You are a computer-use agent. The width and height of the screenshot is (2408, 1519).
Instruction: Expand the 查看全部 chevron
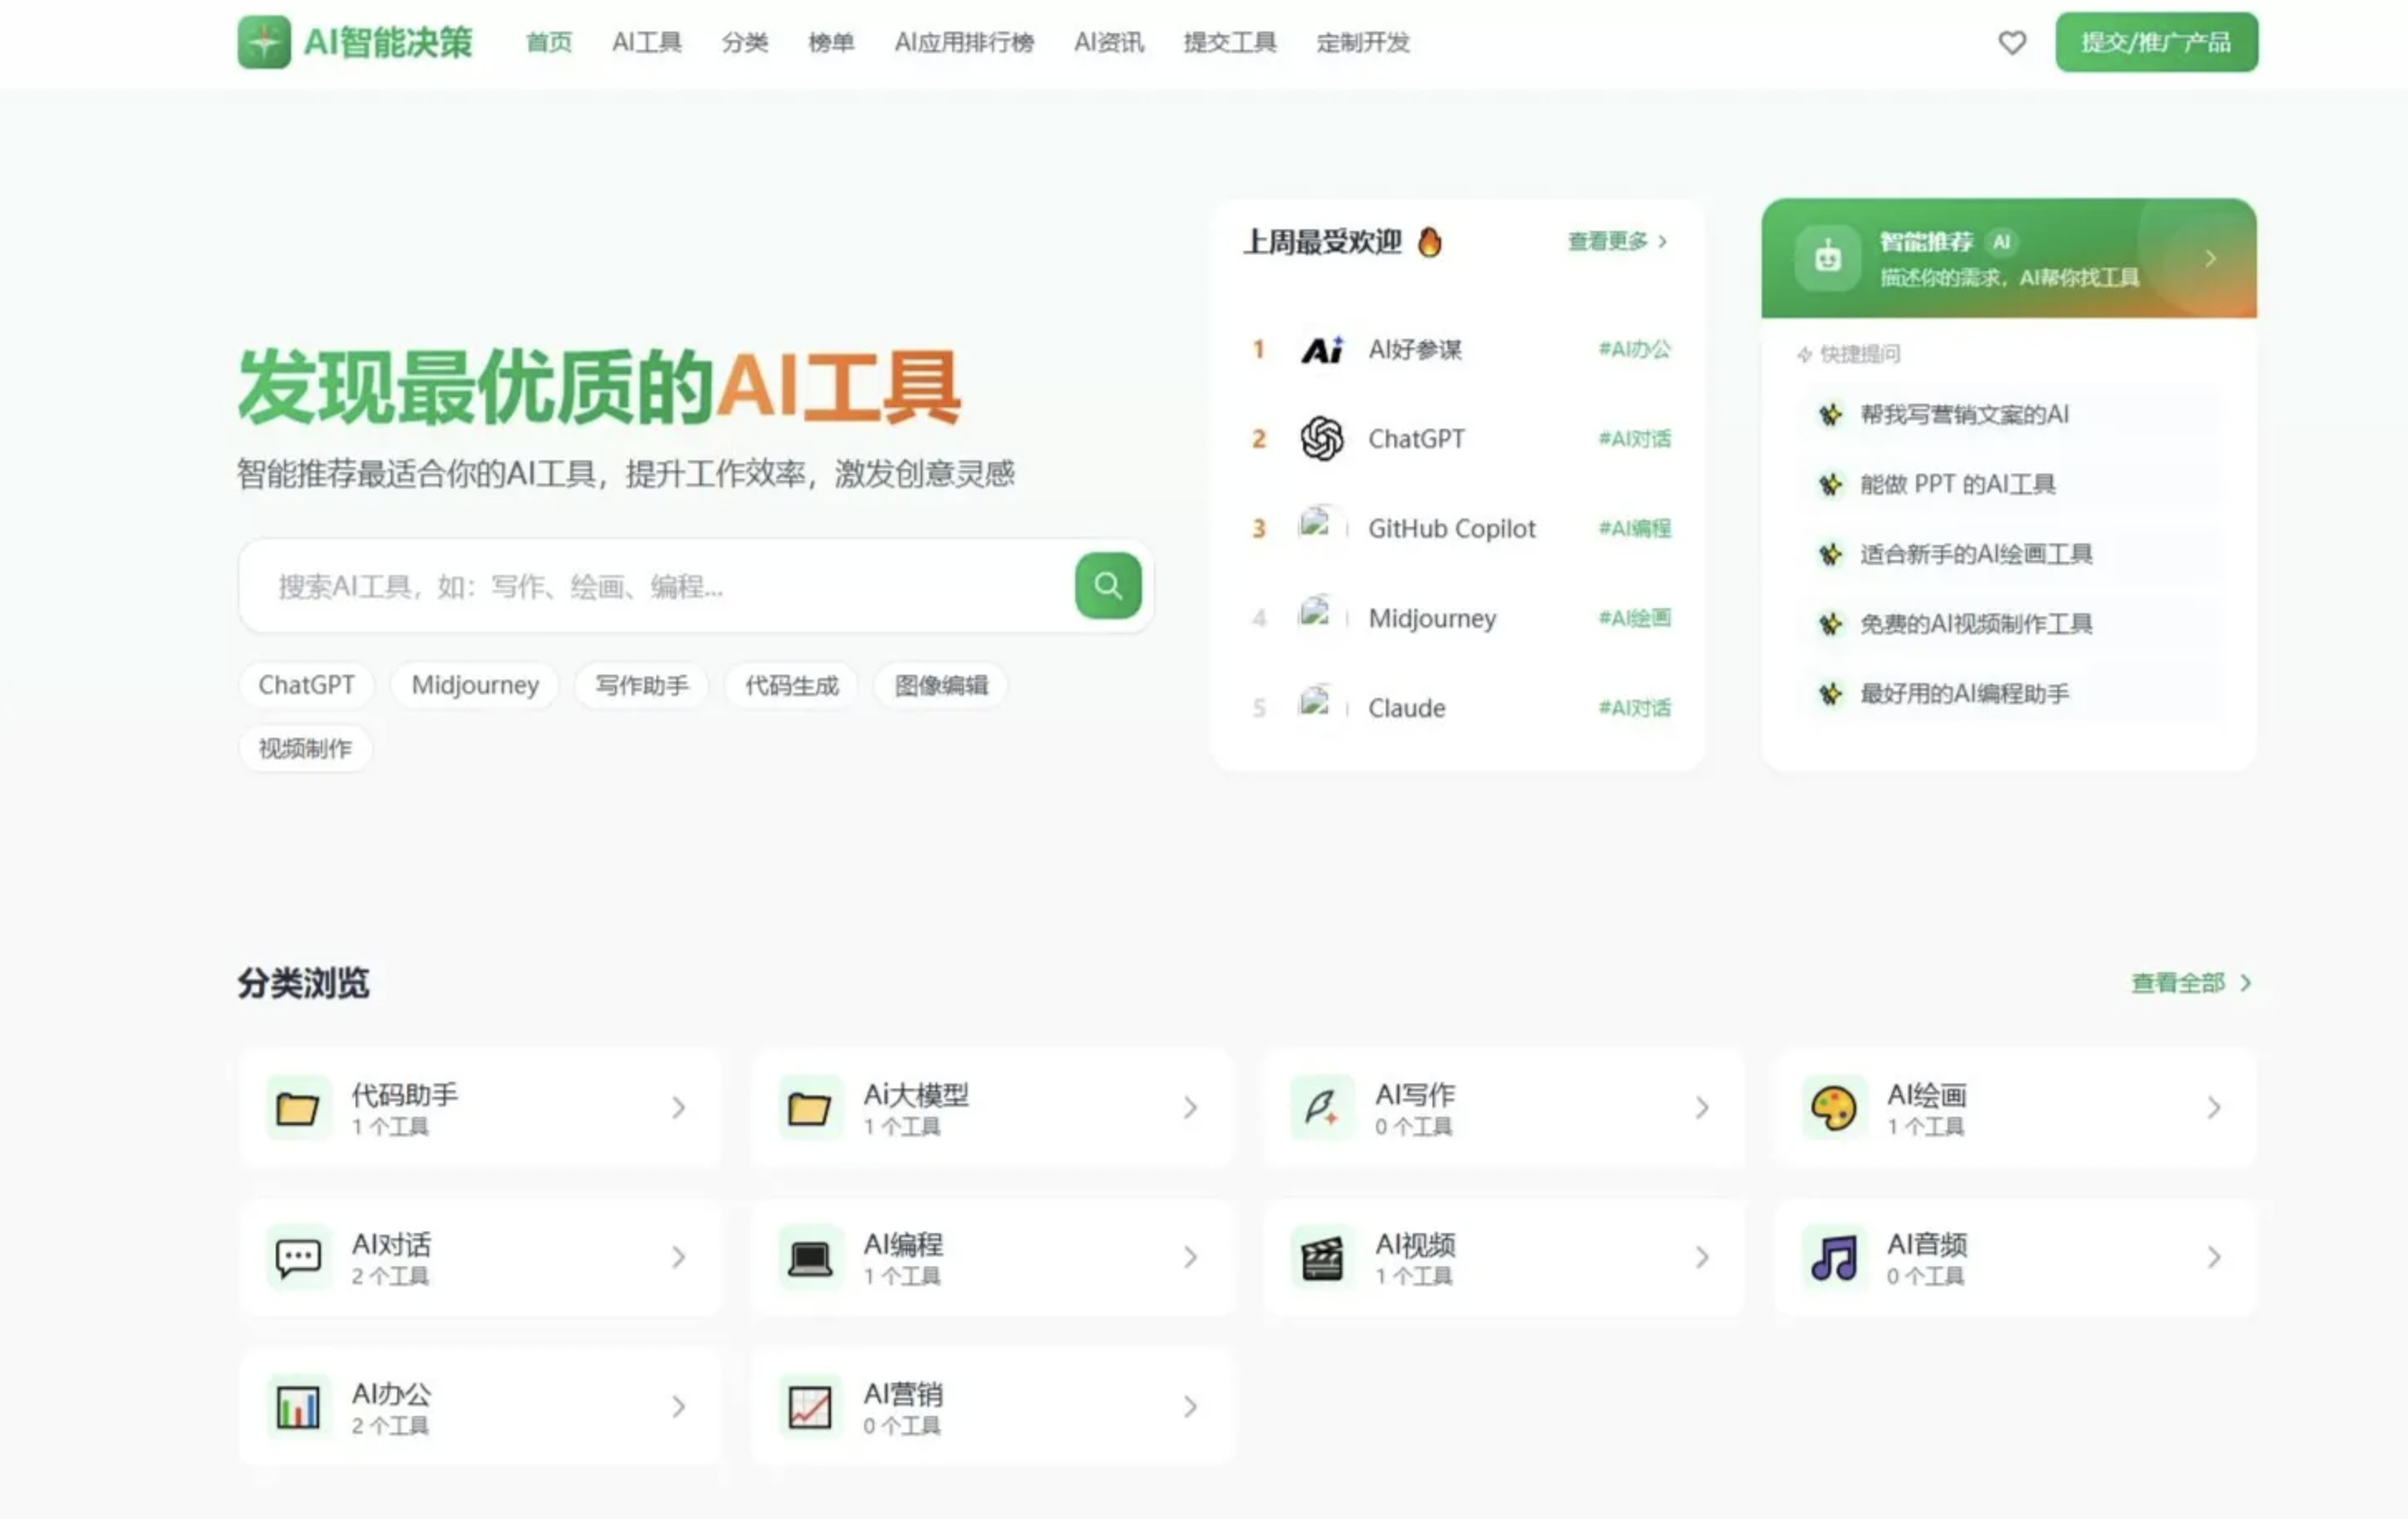pos(2244,983)
